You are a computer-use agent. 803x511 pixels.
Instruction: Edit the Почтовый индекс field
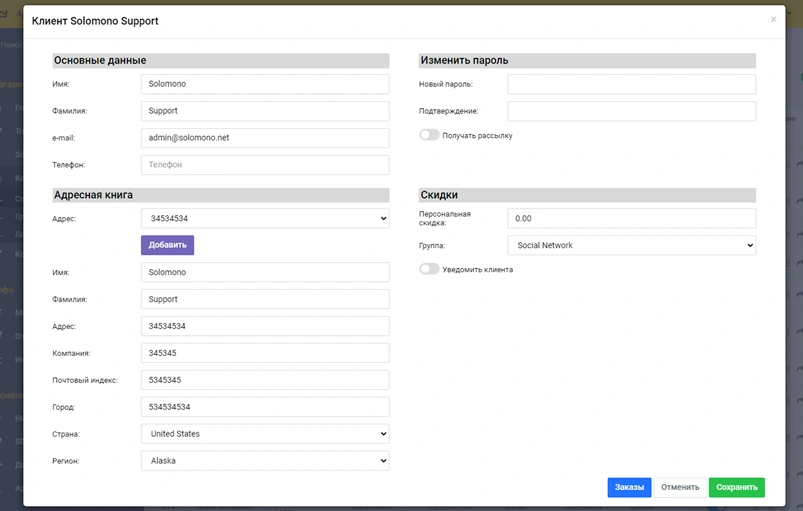pos(265,380)
